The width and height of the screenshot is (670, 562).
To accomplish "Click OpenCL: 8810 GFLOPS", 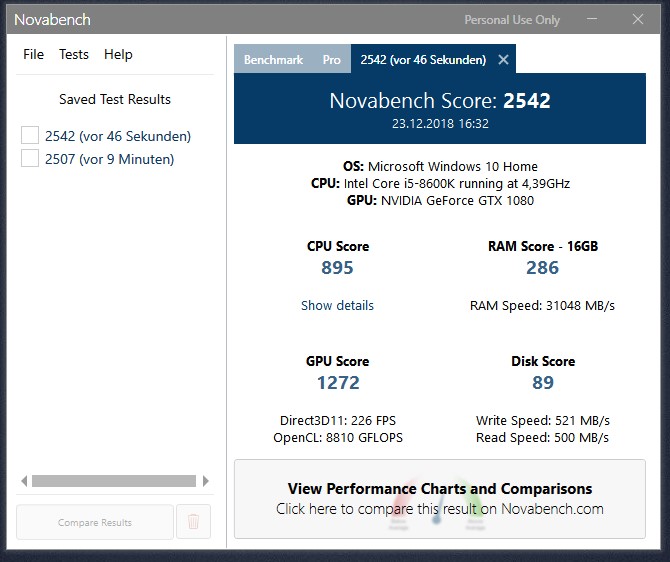I will [338, 438].
